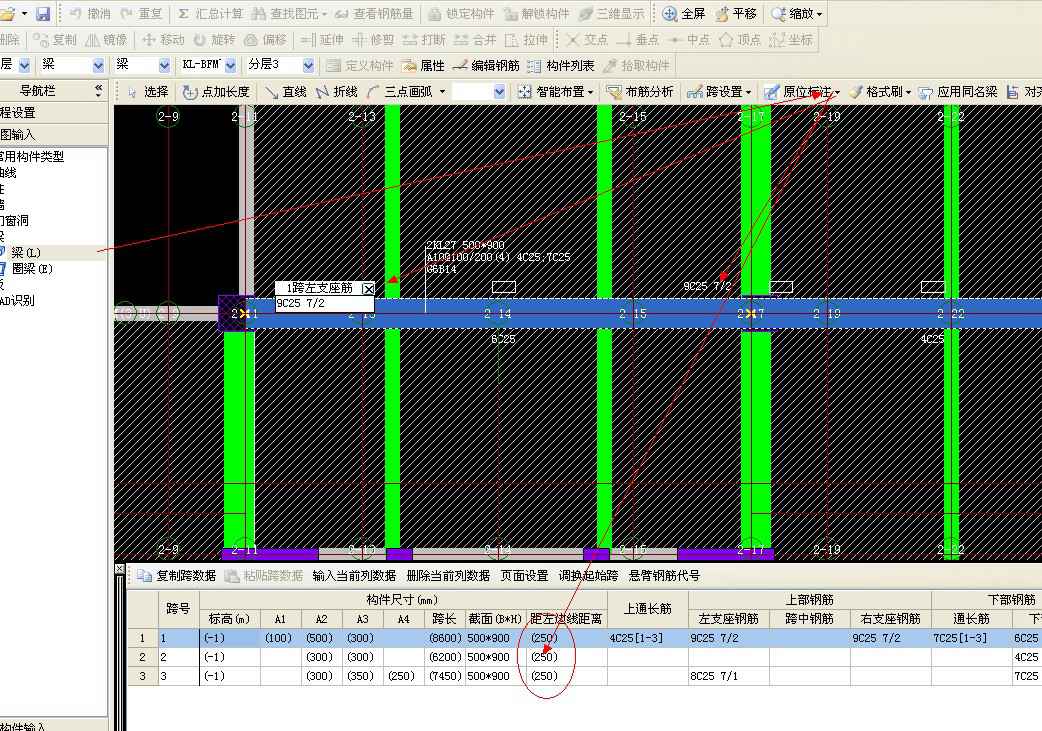The height and width of the screenshot is (731, 1042).
Task: Click the 移动 move tool
Action: coord(163,40)
